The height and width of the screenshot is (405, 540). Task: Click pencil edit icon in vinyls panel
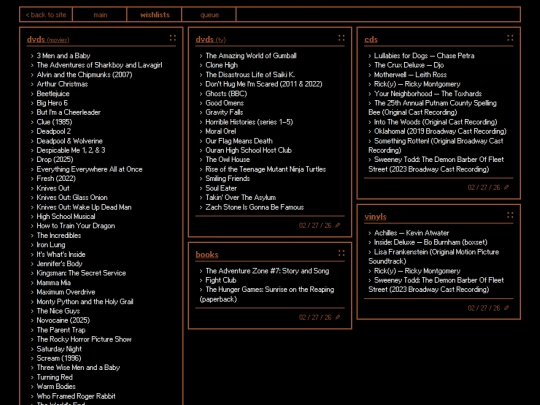506,308
